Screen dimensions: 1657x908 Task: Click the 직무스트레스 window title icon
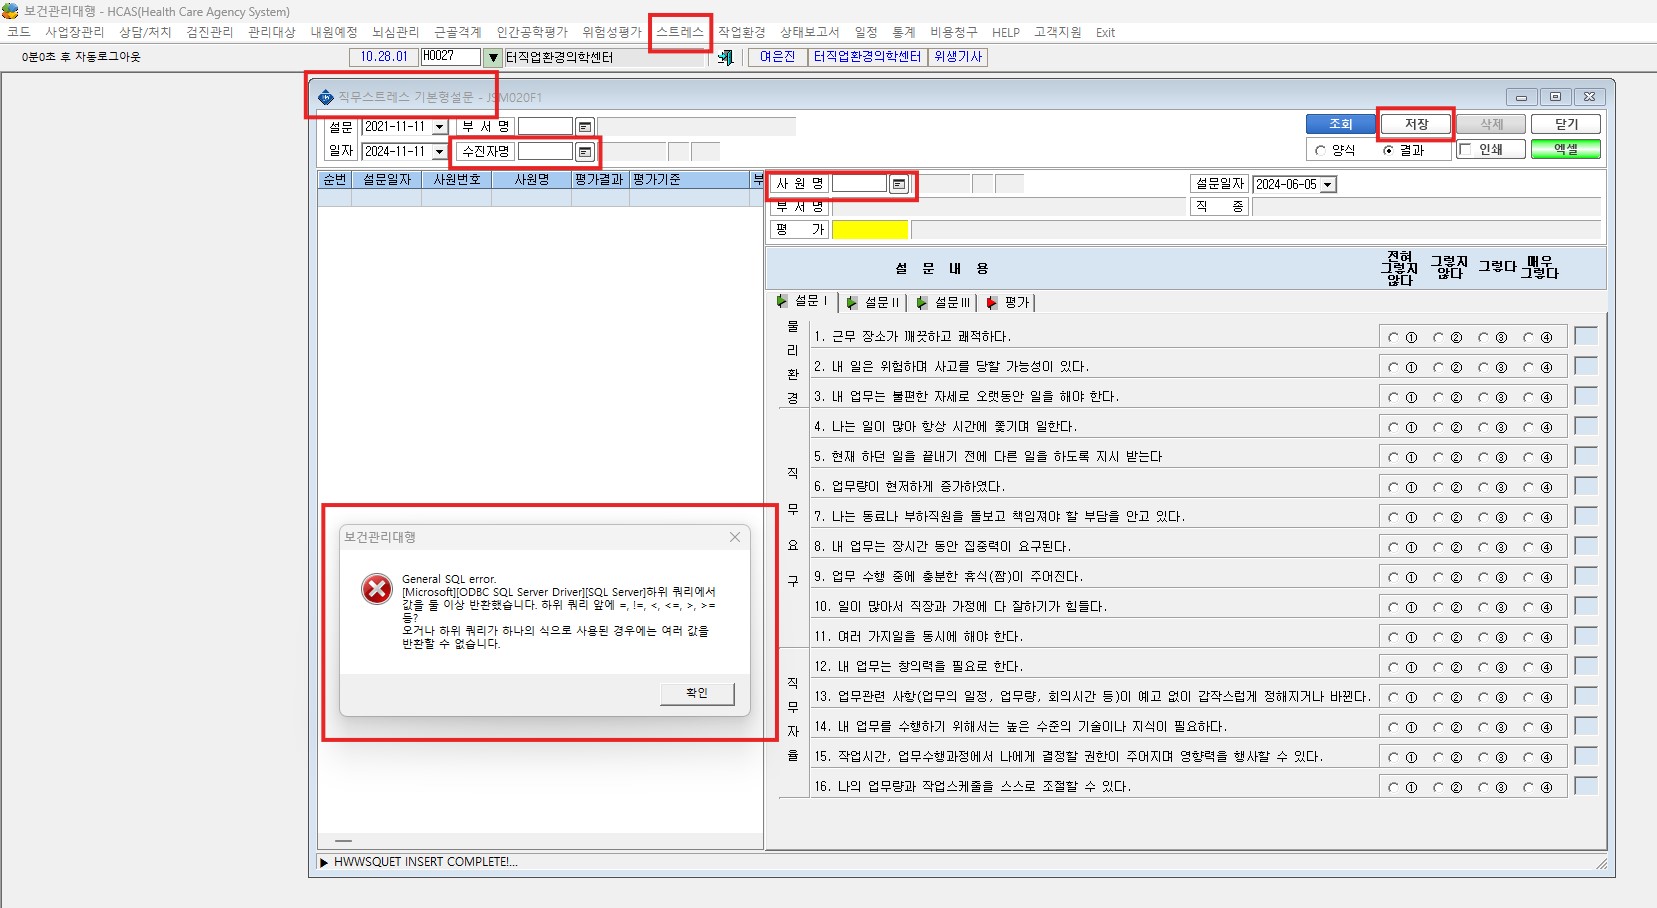click(325, 97)
